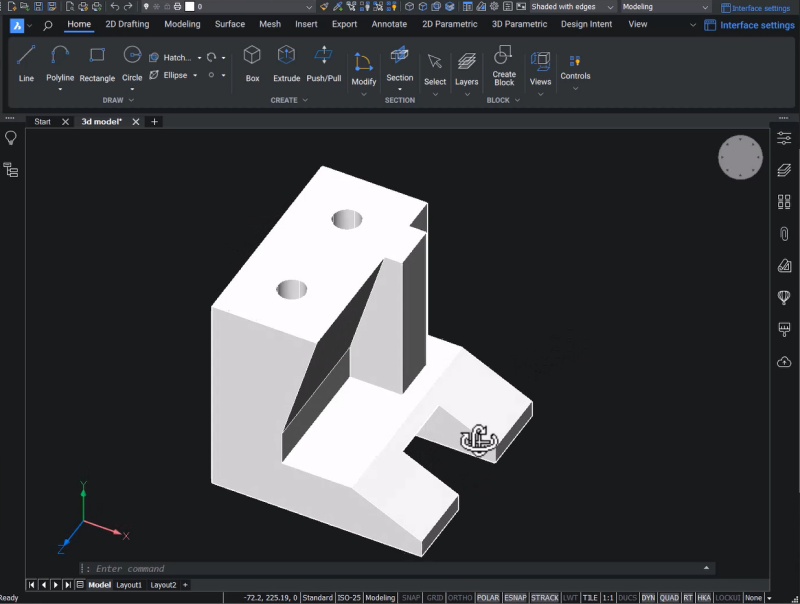Toggle POLAR tracking in the status bar

488,596
